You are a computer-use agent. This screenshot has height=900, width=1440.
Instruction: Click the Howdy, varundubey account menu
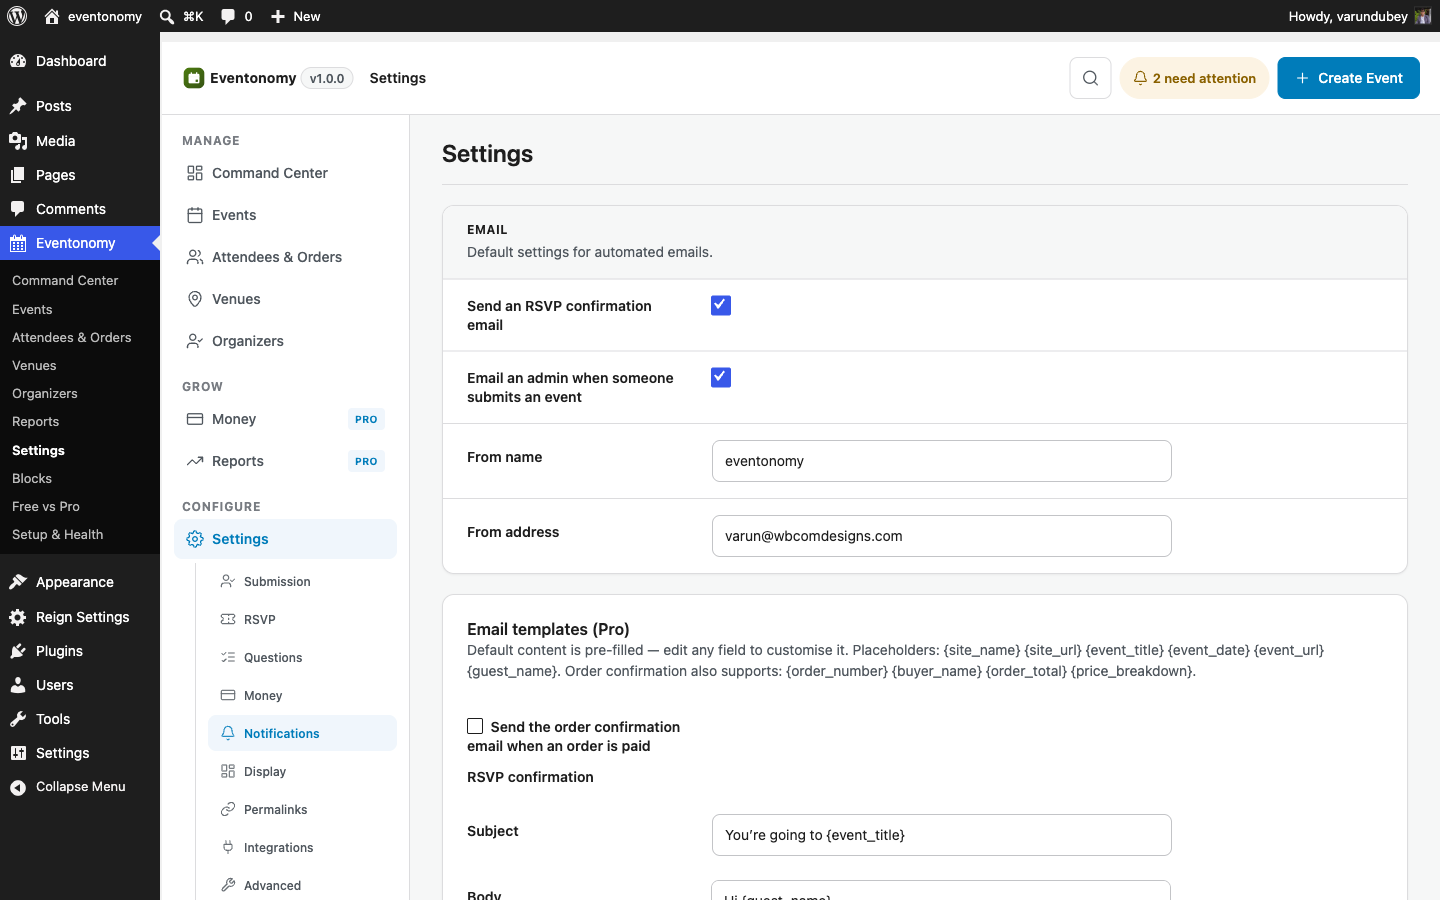click(x=1360, y=16)
